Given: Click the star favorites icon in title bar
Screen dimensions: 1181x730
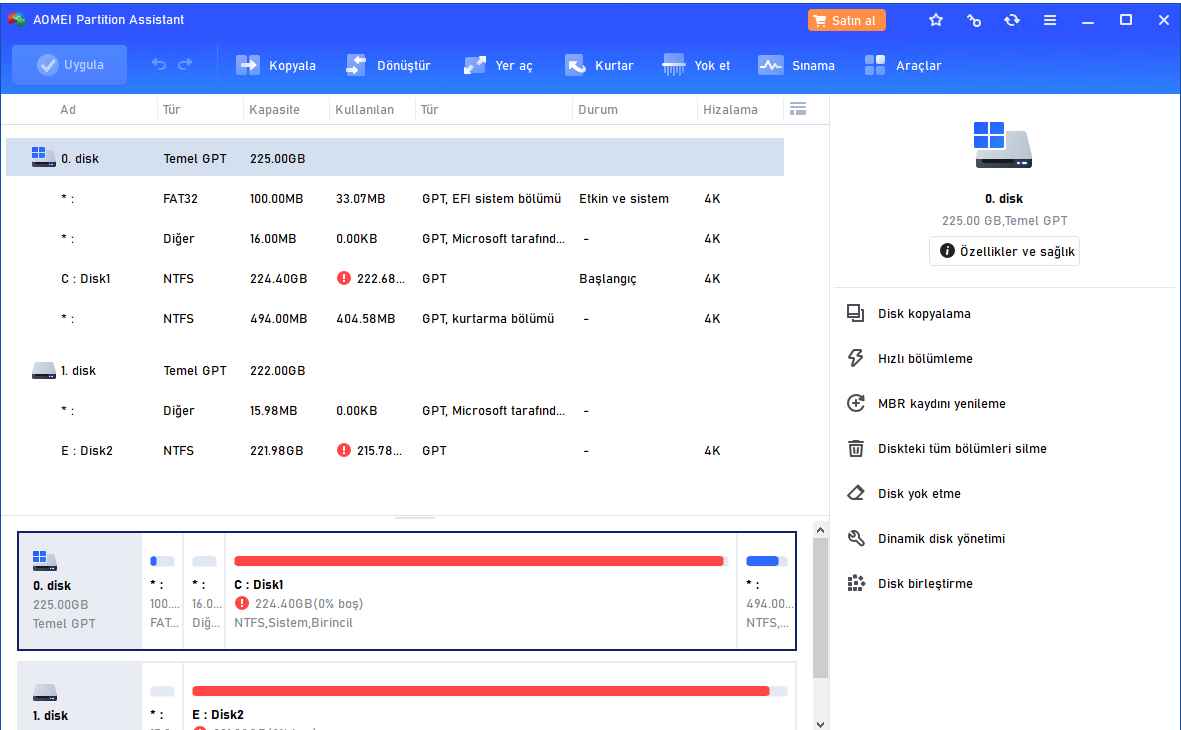Looking at the screenshot, I should (x=936, y=20).
